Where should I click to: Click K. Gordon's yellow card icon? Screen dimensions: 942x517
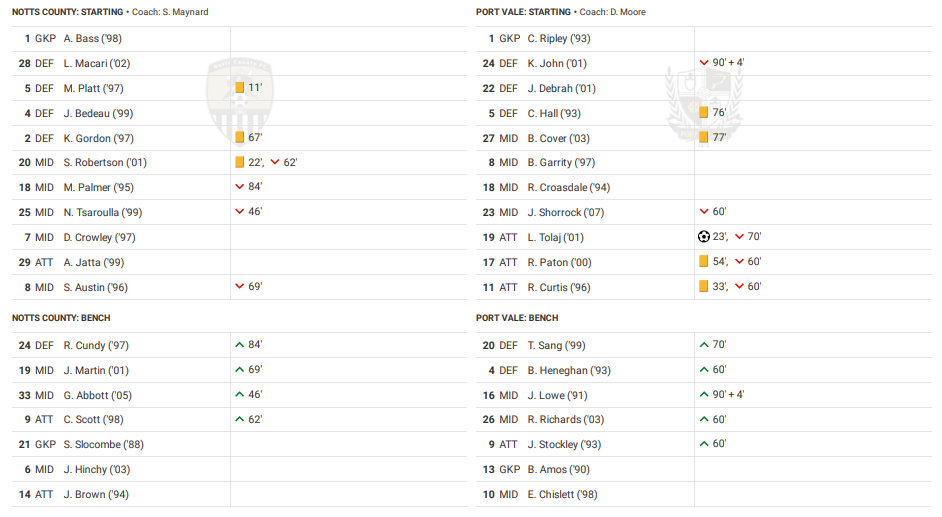pyautogui.click(x=239, y=138)
